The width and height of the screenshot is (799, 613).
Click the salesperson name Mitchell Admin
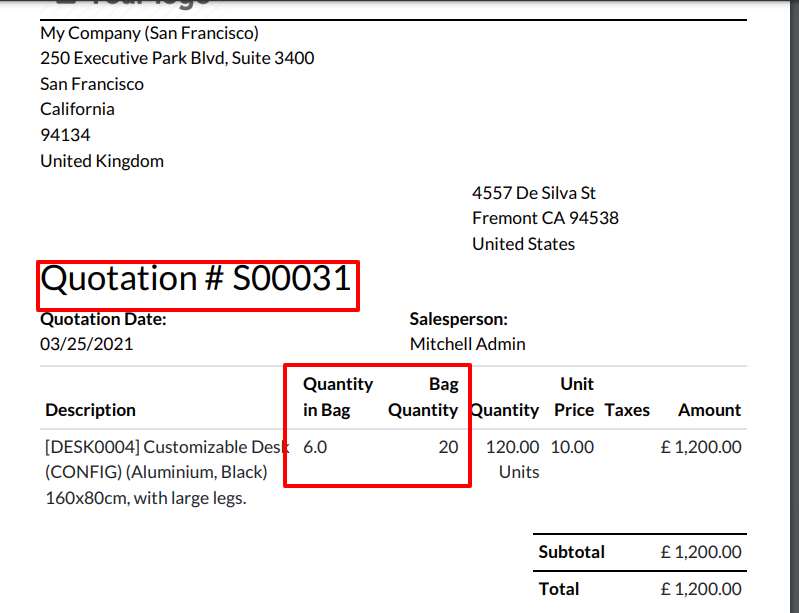(x=467, y=344)
